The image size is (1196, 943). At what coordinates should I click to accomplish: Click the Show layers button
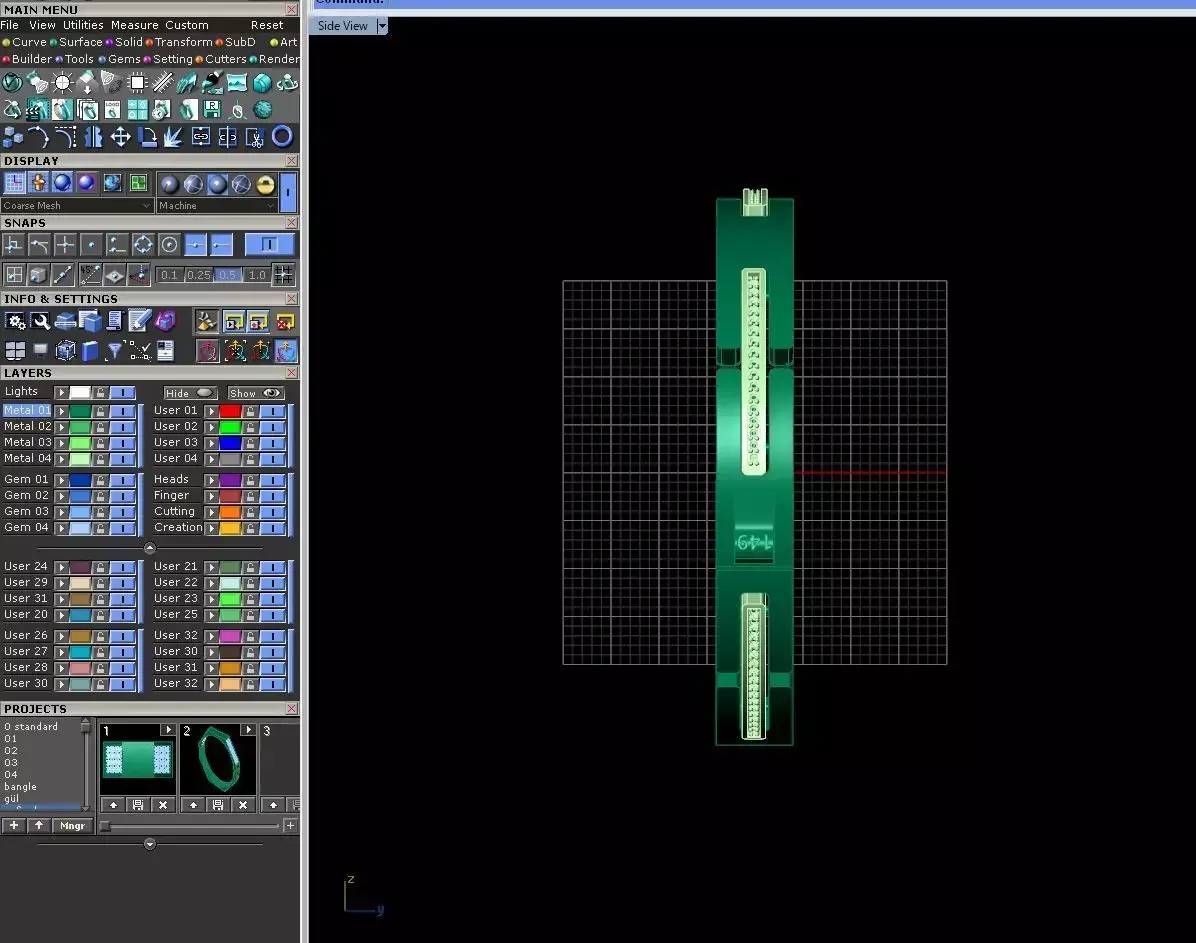[256, 394]
